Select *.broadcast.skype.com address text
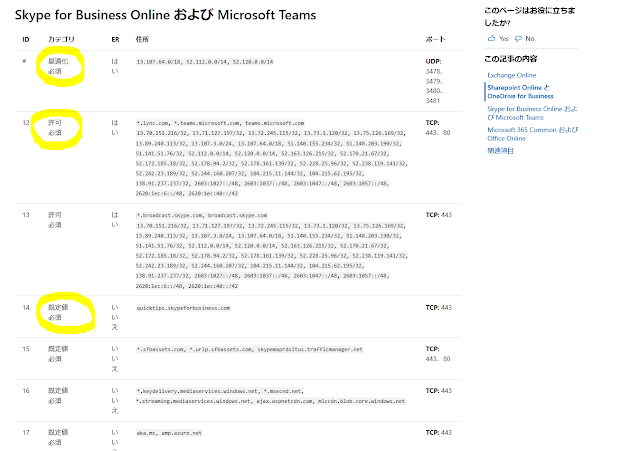640x451 pixels. [x=202, y=215]
